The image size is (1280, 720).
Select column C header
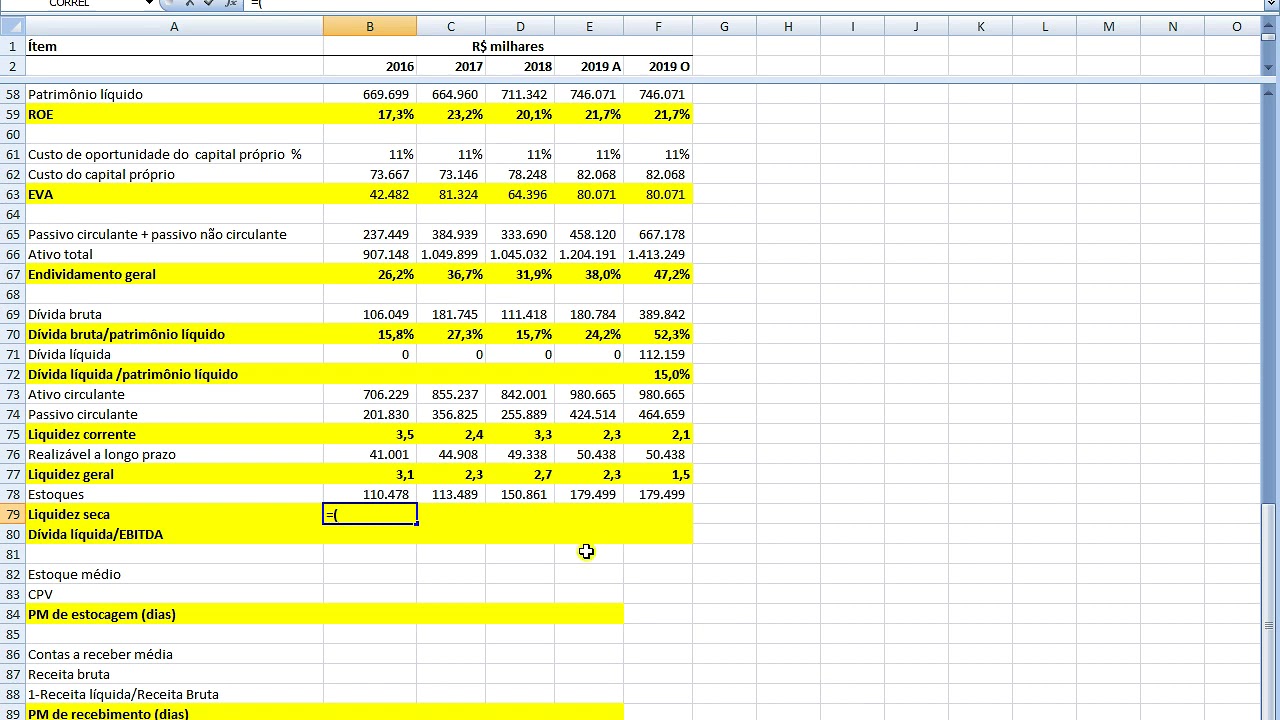point(451,26)
